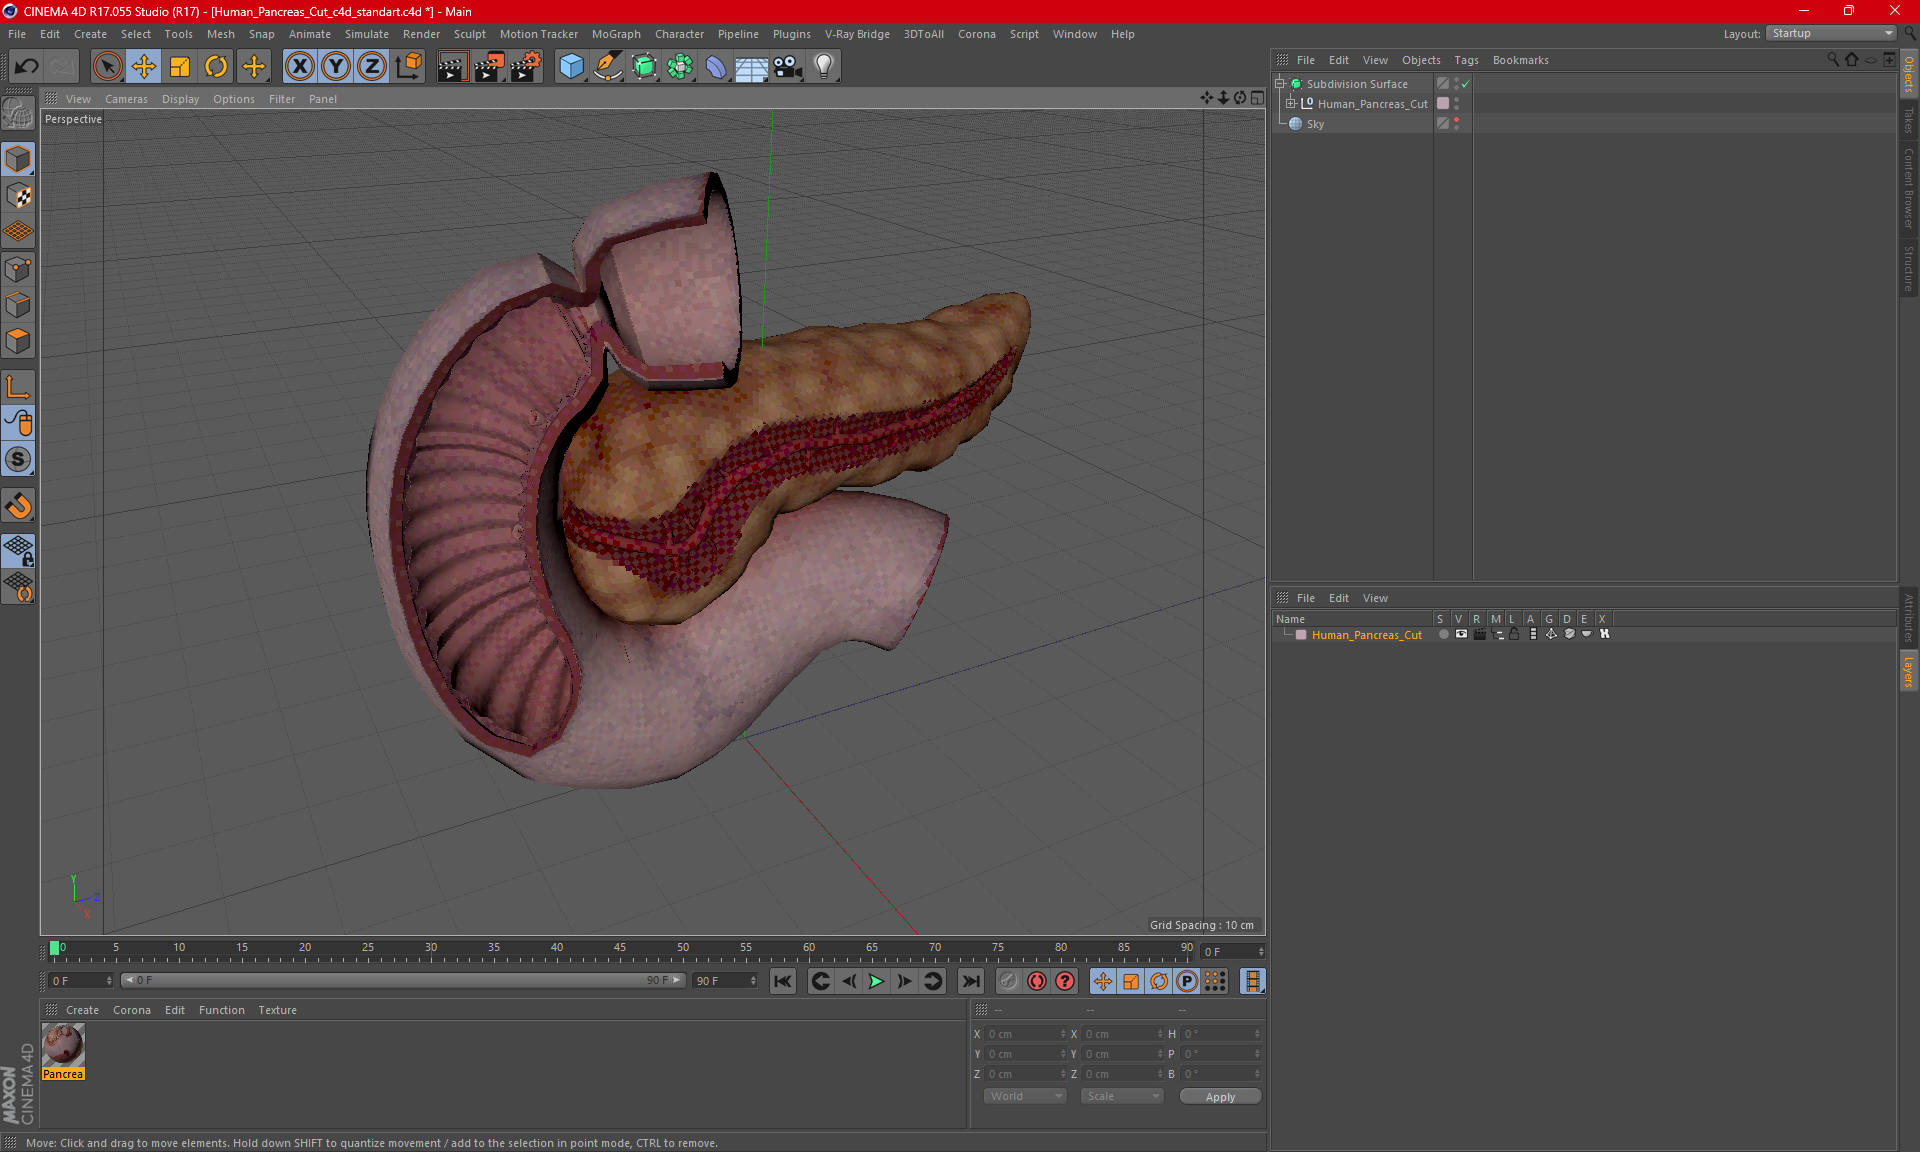Render to Picture Viewer
The image size is (1920, 1152).
click(x=489, y=66)
